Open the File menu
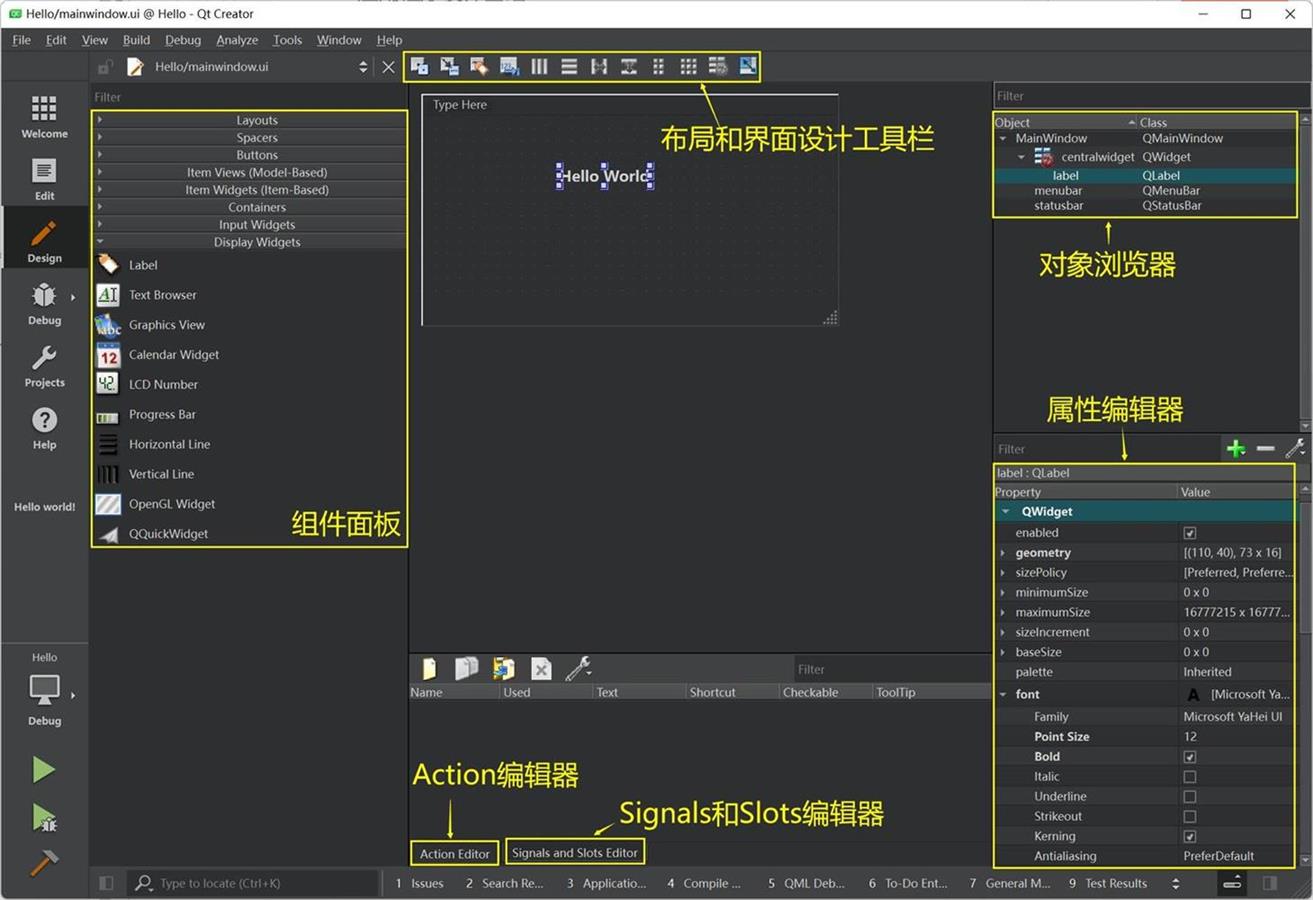 tap(21, 40)
